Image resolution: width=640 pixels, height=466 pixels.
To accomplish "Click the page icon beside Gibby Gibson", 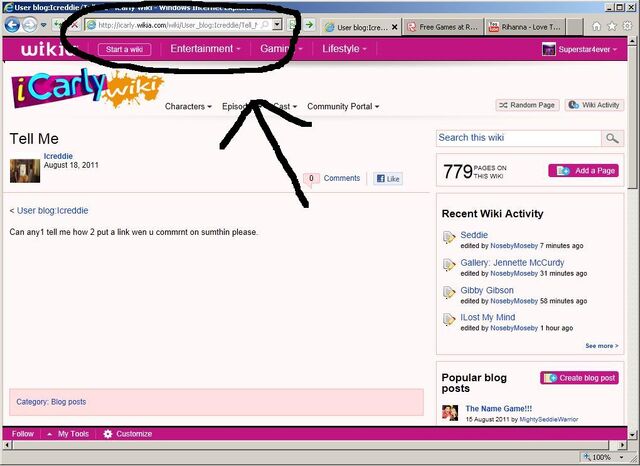I will coord(449,293).
